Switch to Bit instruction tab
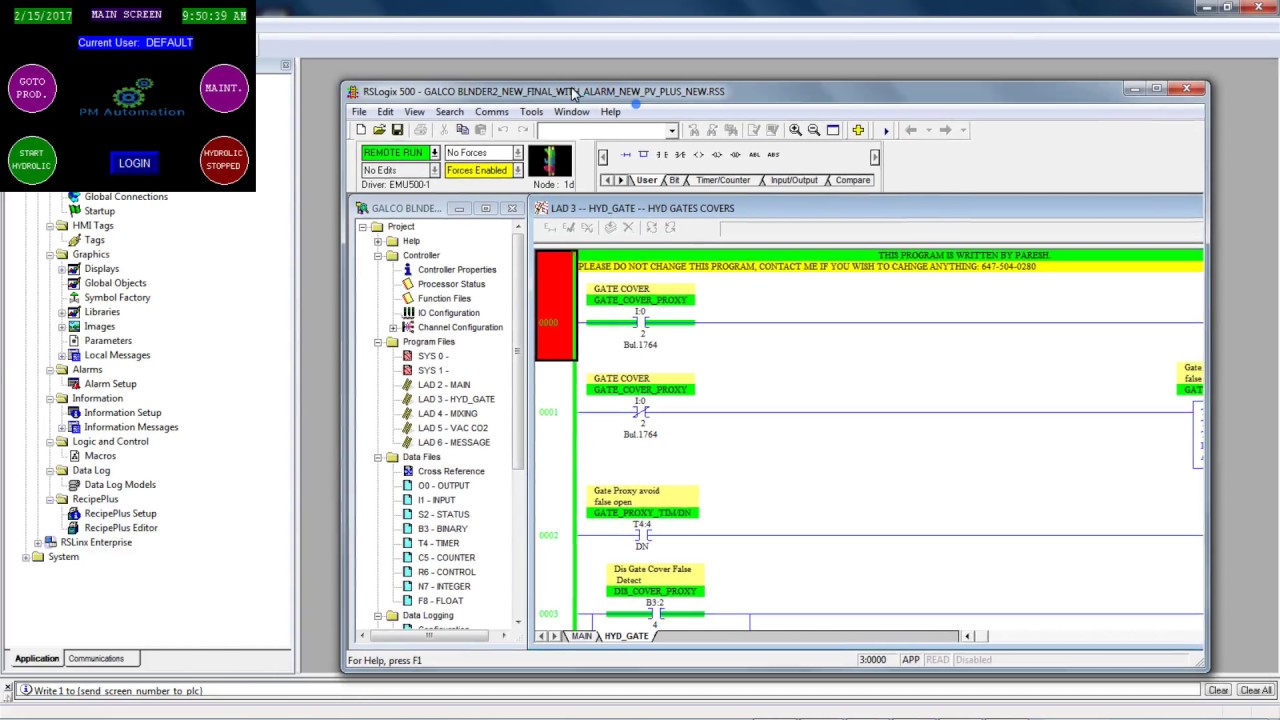Viewport: 1280px width, 720px height. (x=674, y=180)
